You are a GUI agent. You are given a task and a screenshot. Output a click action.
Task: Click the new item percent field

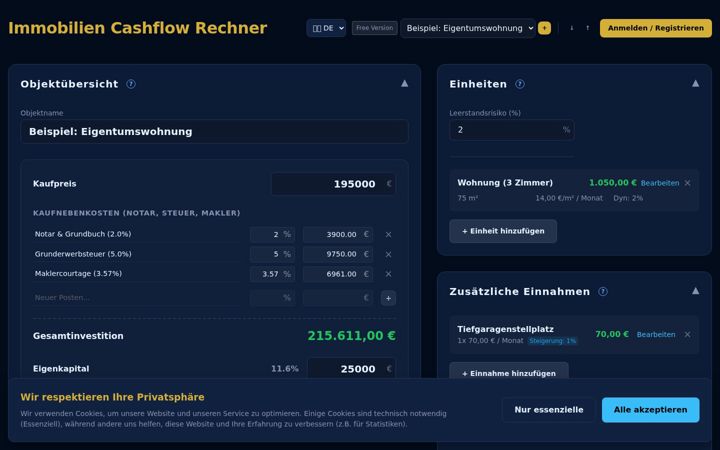click(272, 298)
